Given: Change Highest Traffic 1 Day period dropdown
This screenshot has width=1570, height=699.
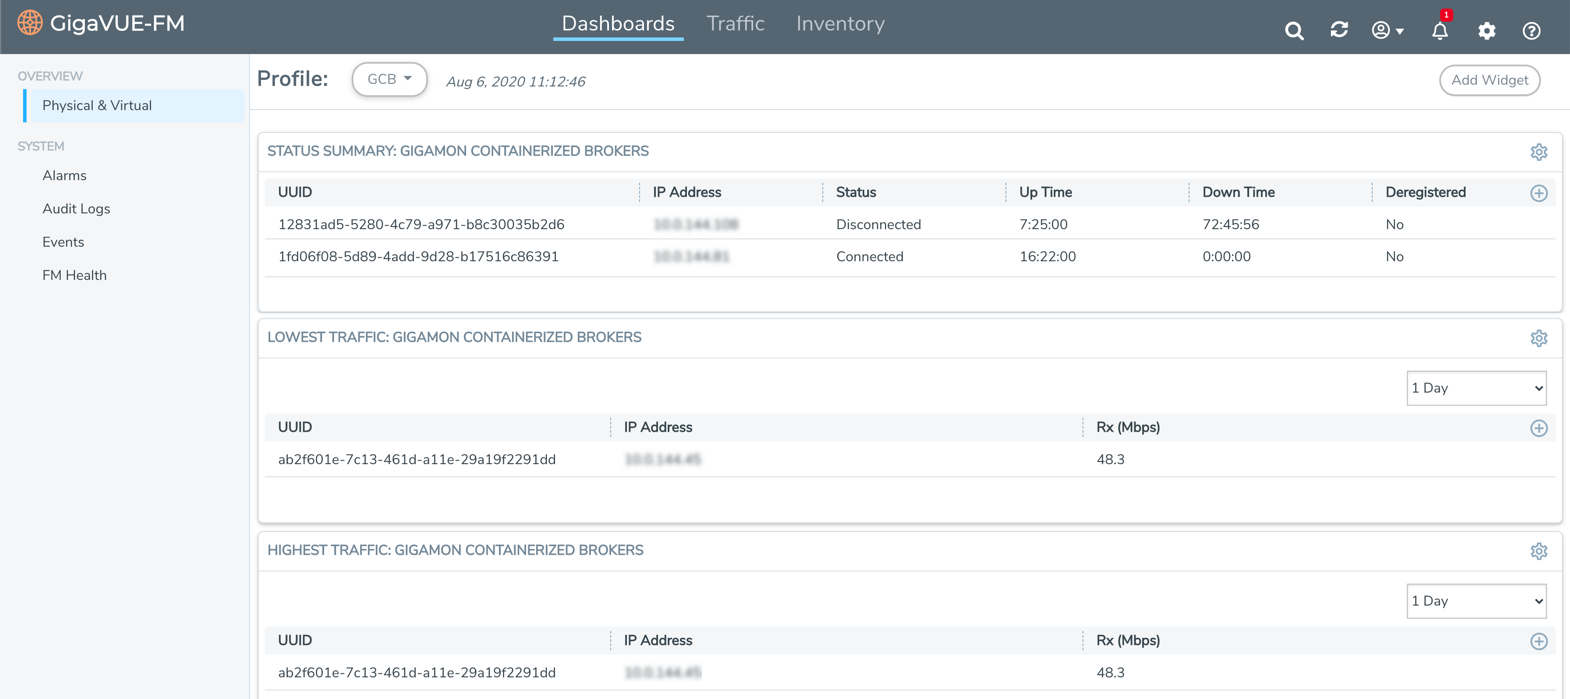Looking at the screenshot, I should point(1476,601).
